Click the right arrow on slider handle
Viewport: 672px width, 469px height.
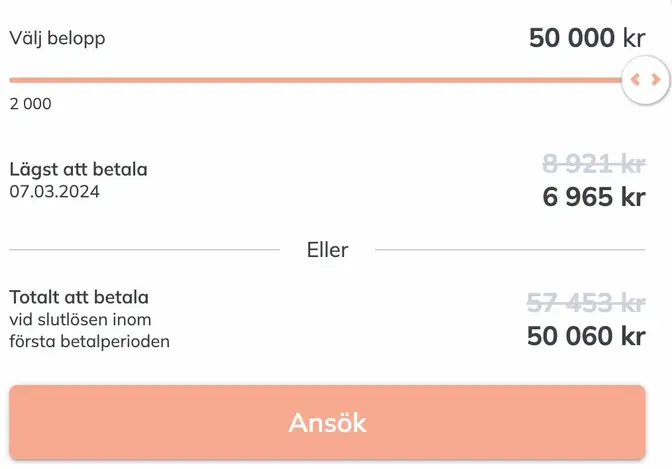click(x=655, y=80)
